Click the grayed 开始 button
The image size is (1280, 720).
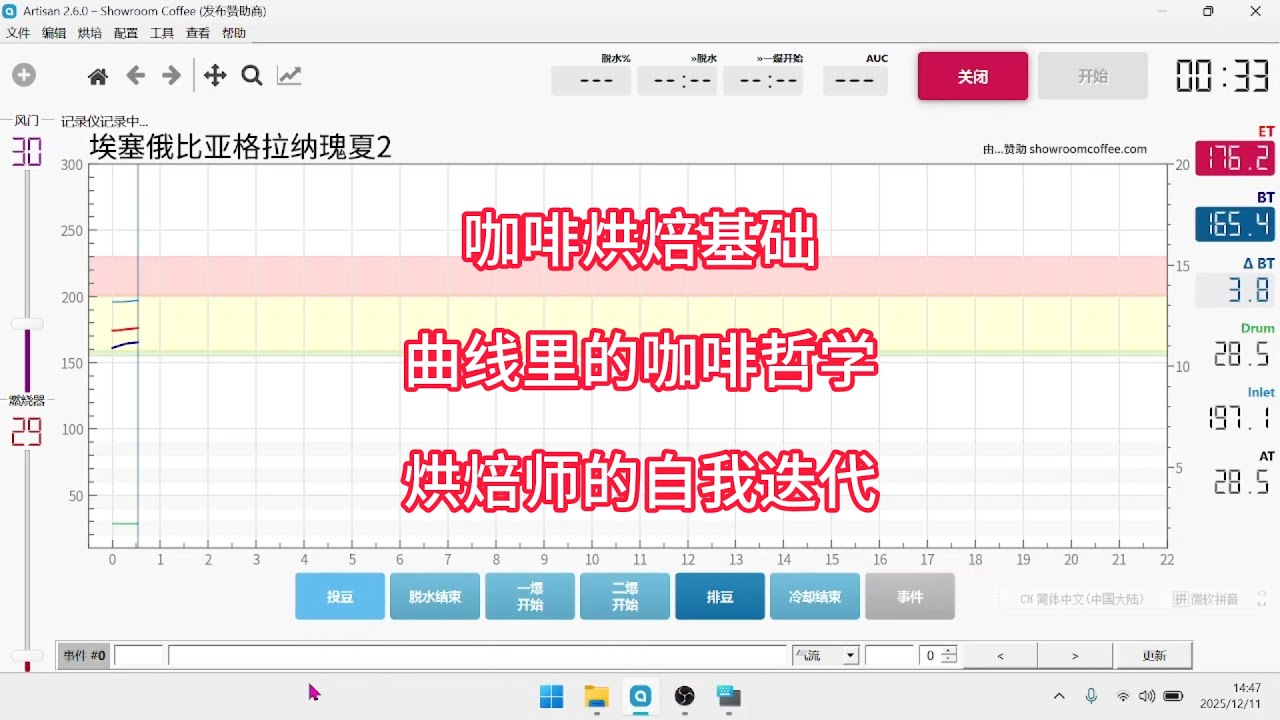[1093, 76]
